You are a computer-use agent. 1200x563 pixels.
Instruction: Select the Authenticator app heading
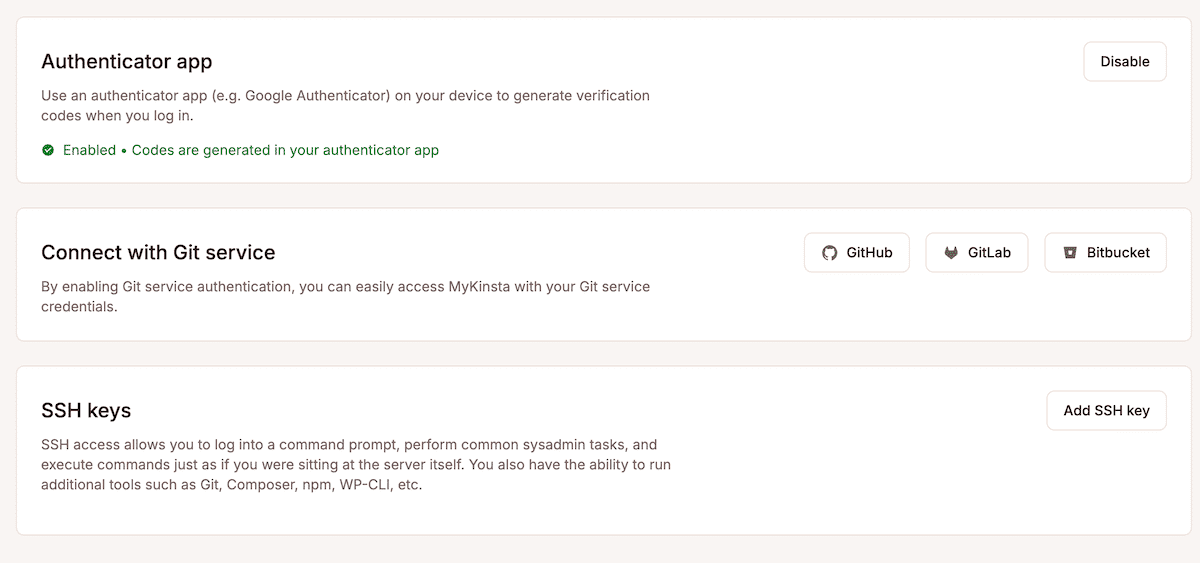point(127,61)
